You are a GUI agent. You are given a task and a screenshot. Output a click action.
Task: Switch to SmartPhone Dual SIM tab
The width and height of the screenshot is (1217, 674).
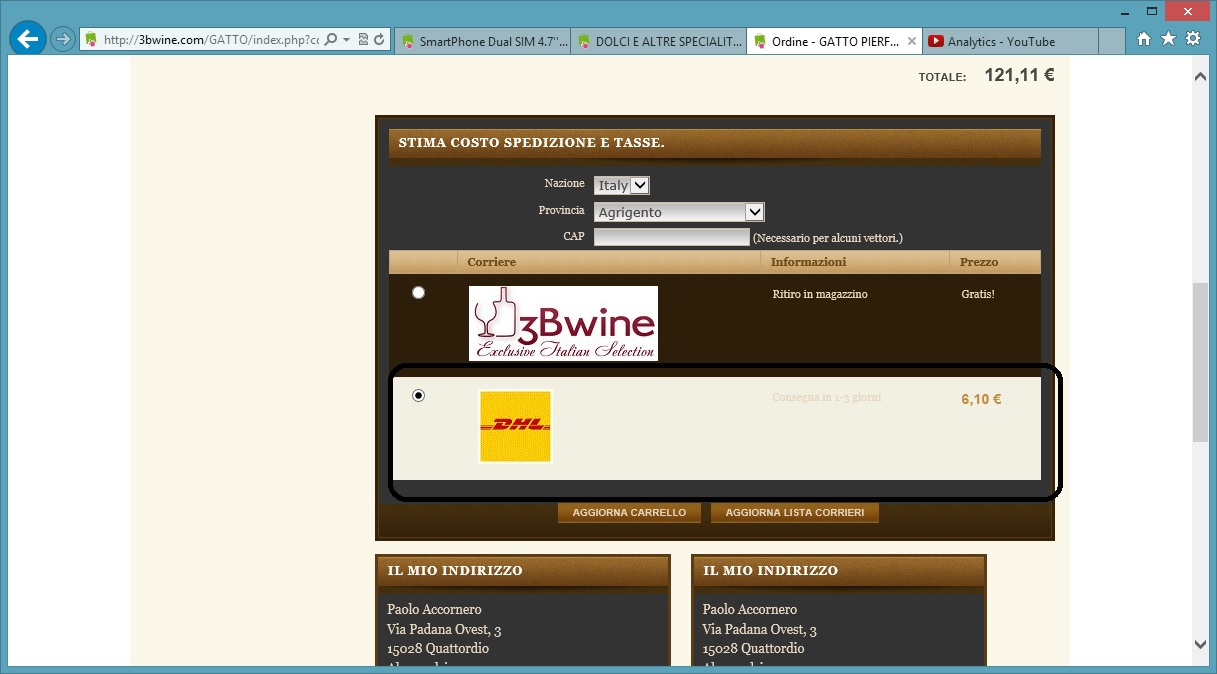482,41
